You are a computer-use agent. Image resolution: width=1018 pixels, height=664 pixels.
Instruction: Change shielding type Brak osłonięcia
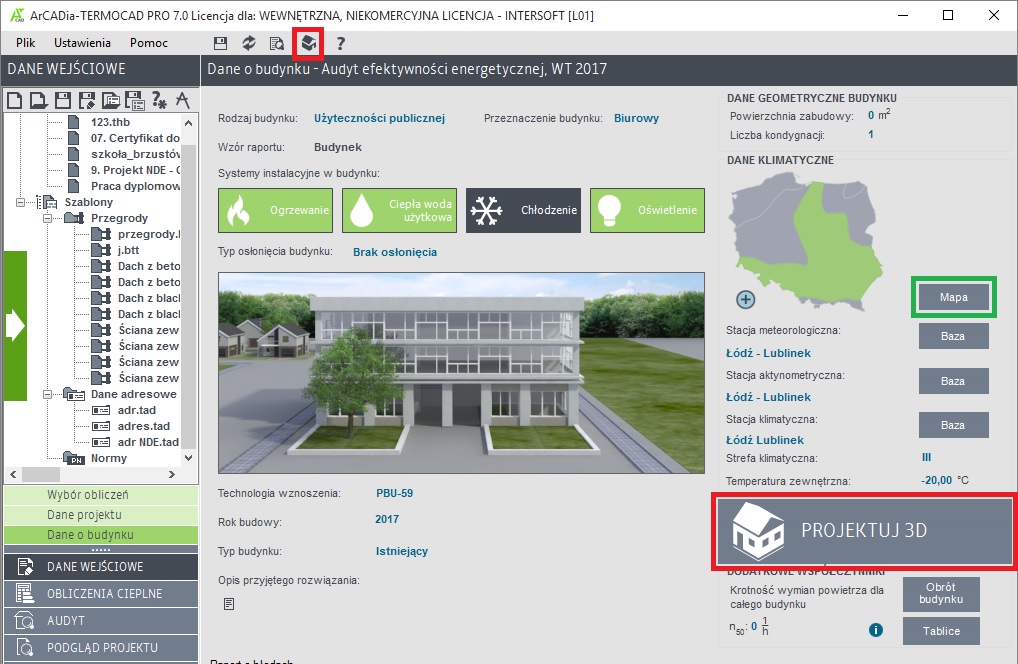click(395, 252)
